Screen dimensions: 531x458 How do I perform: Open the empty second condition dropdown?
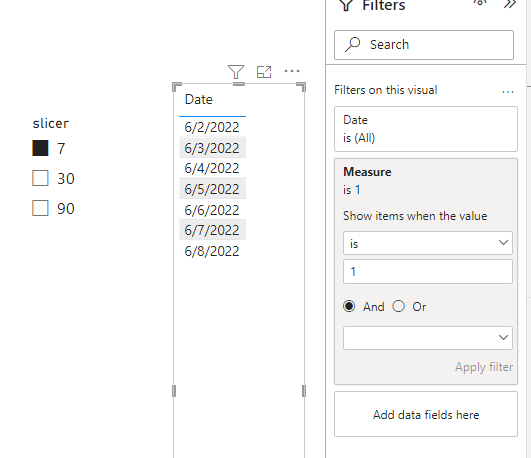[428, 338]
